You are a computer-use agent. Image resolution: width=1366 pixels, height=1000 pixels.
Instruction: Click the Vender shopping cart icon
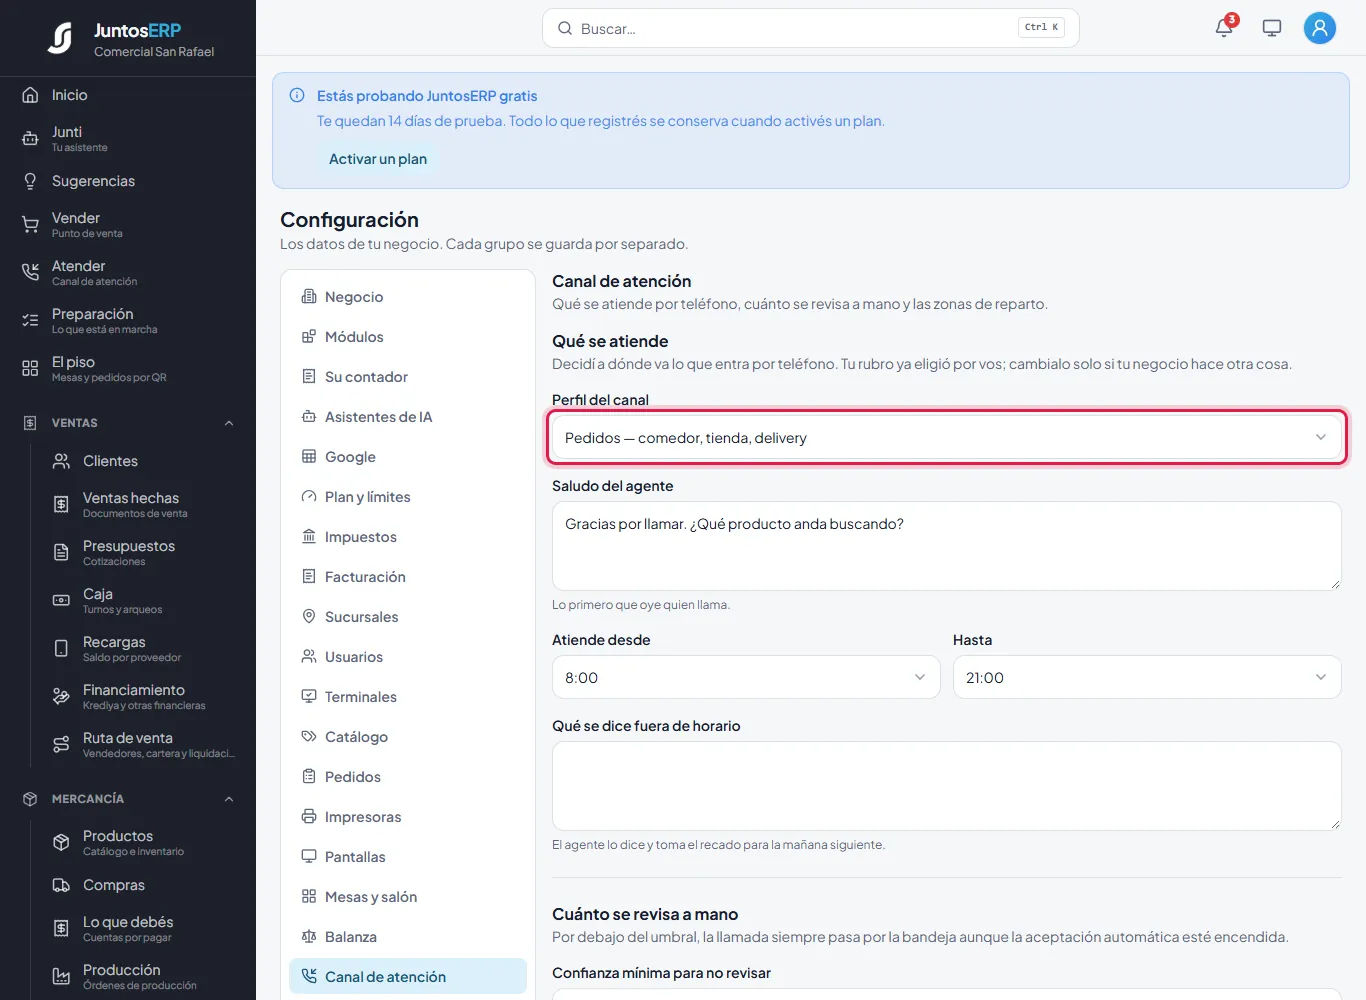click(x=30, y=225)
